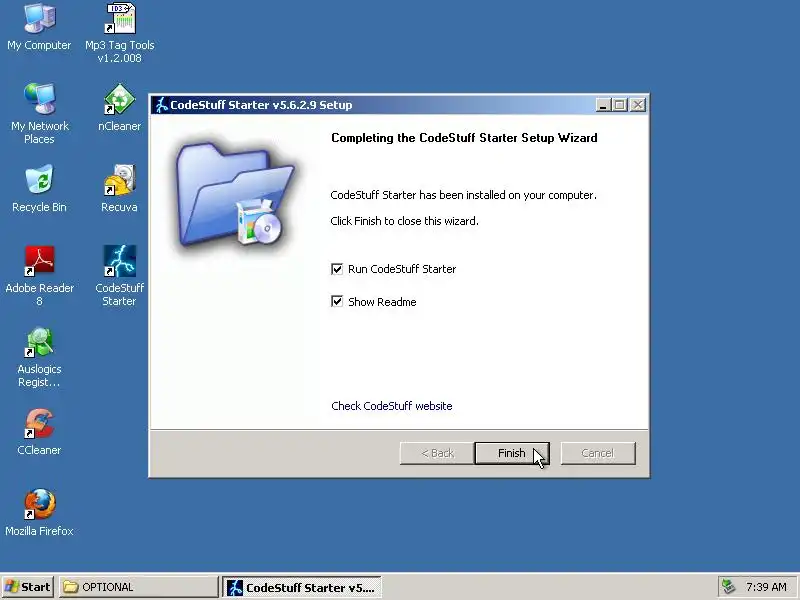Launch CCleaner from the desktop
Image resolution: width=800 pixels, height=600 pixels.
[39, 431]
